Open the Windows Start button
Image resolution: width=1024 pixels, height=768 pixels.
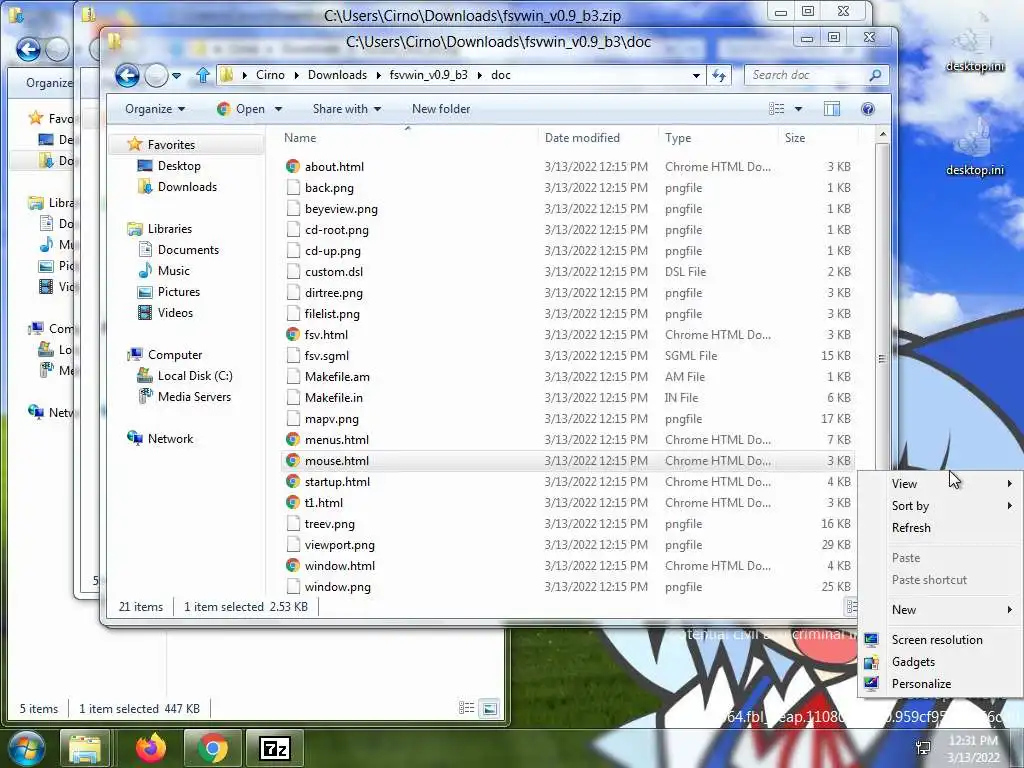[26, 748]
